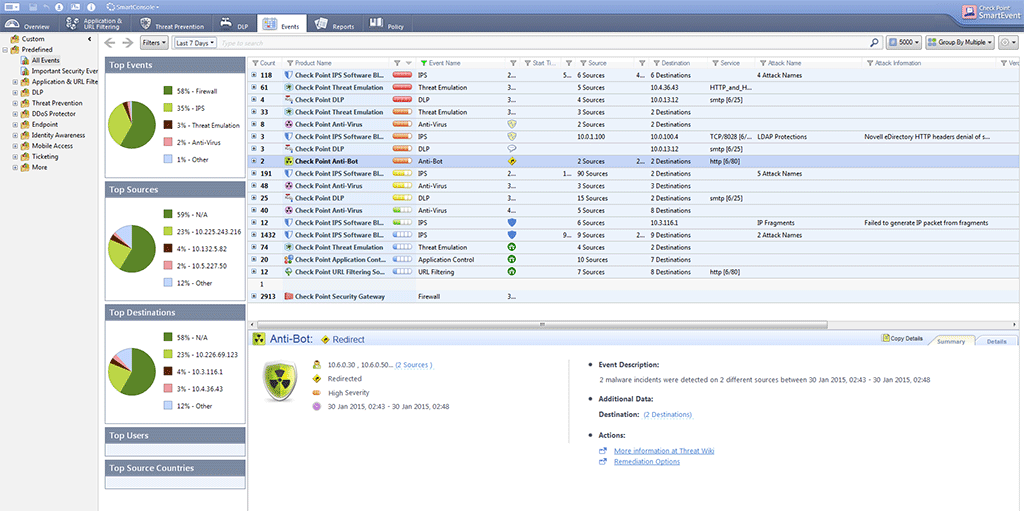
Task: Click the forward navigation arrow
Action: (127, 43)
